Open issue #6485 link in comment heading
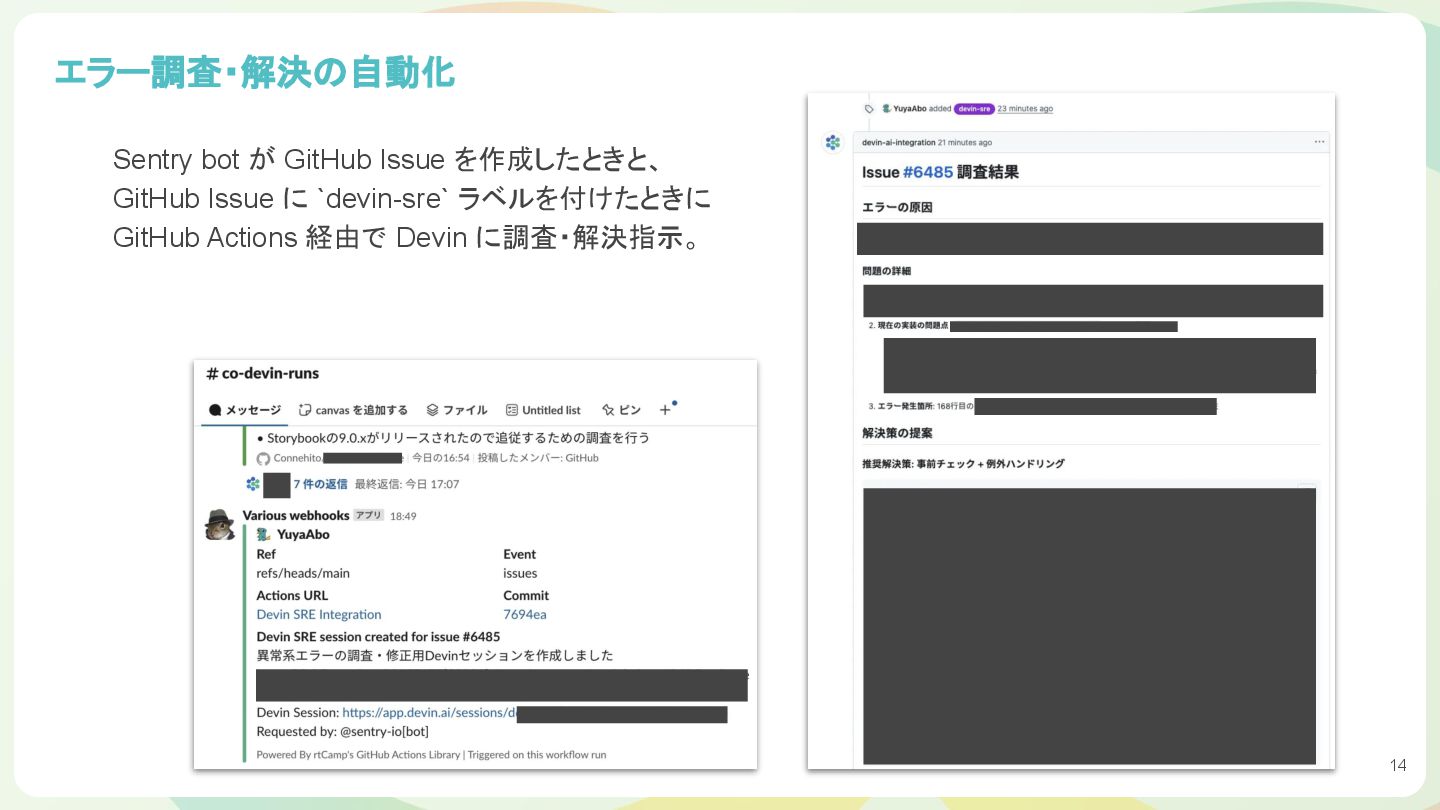This screenshot has width=1440, height=810. (928, 172)
